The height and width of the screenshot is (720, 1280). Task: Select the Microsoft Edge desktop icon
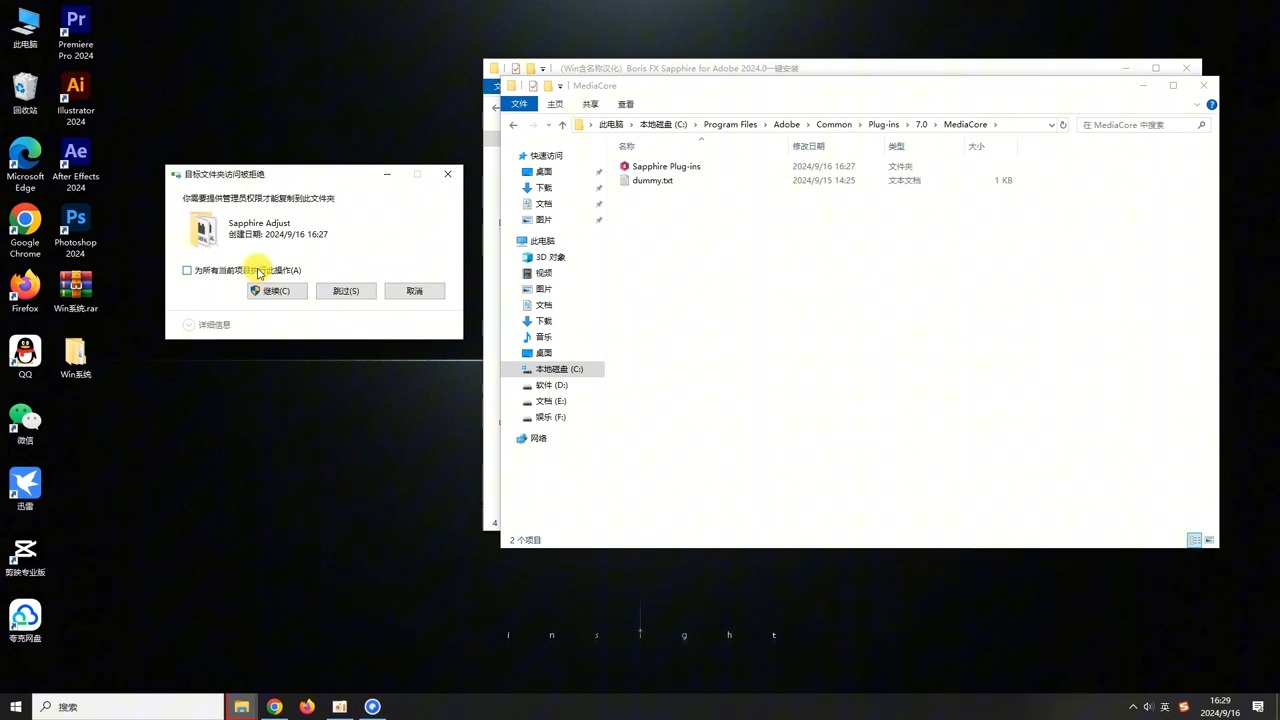pos(25,165)
